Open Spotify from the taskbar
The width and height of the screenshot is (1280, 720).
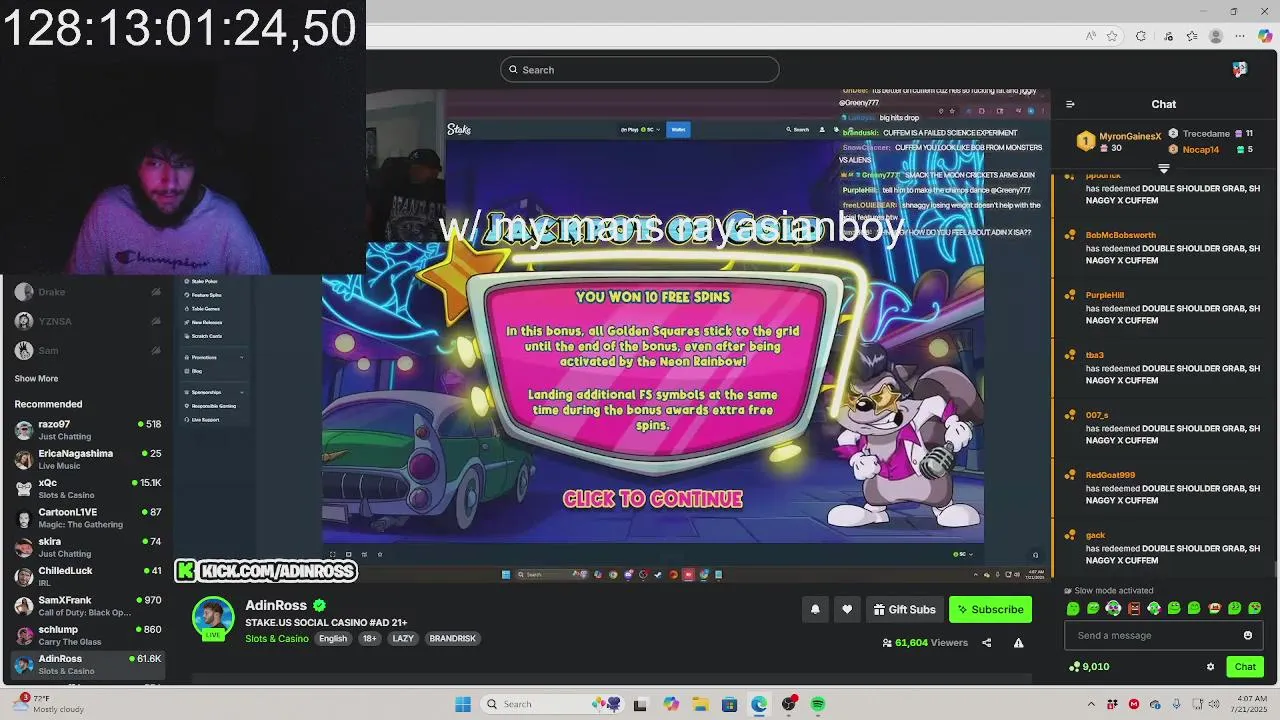(x=818, y=704)
